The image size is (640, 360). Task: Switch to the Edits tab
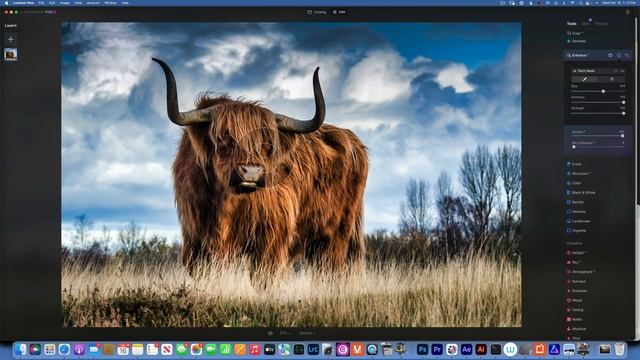click(585, 24)
